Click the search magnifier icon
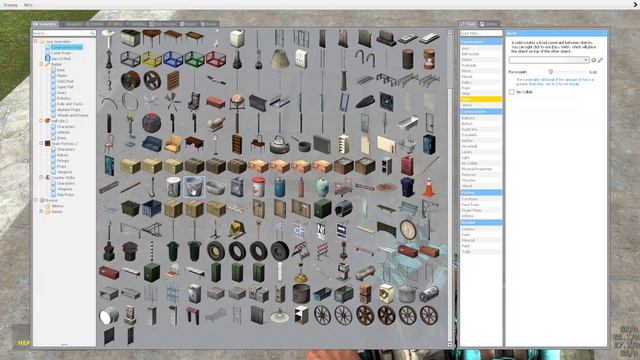Screen dimensions: 640x360 point(93,33)
